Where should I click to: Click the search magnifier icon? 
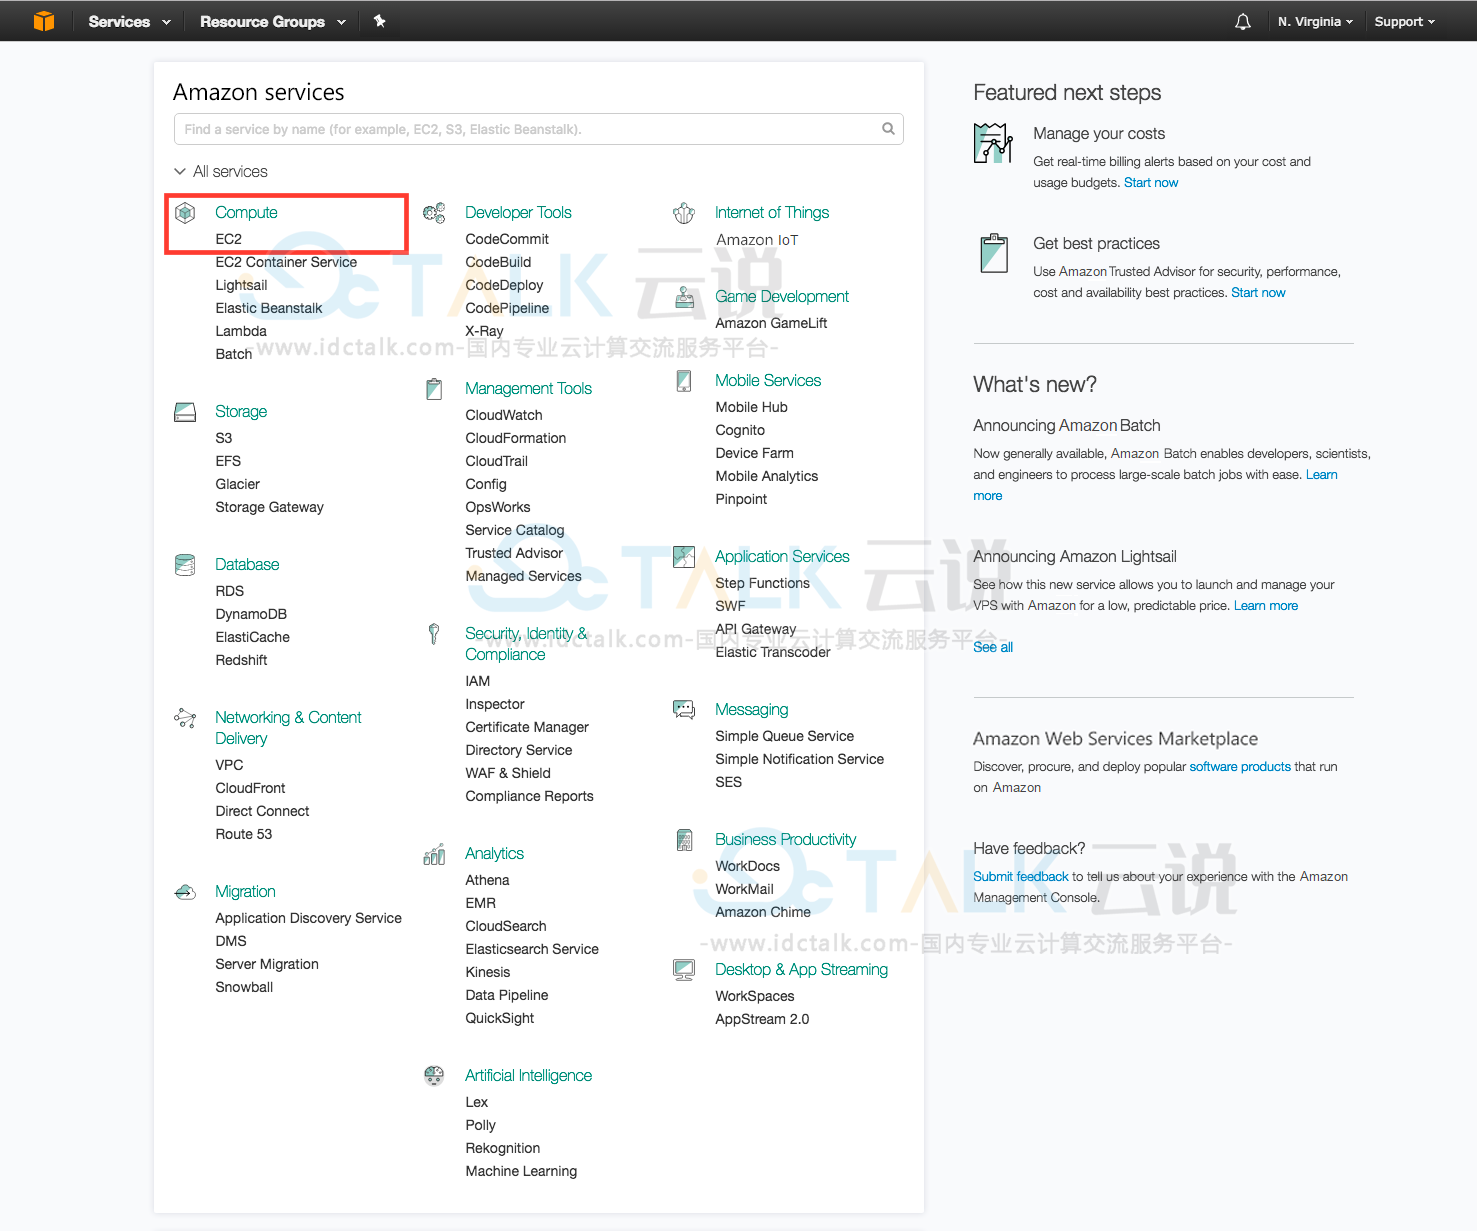click(x=888, y=129)
